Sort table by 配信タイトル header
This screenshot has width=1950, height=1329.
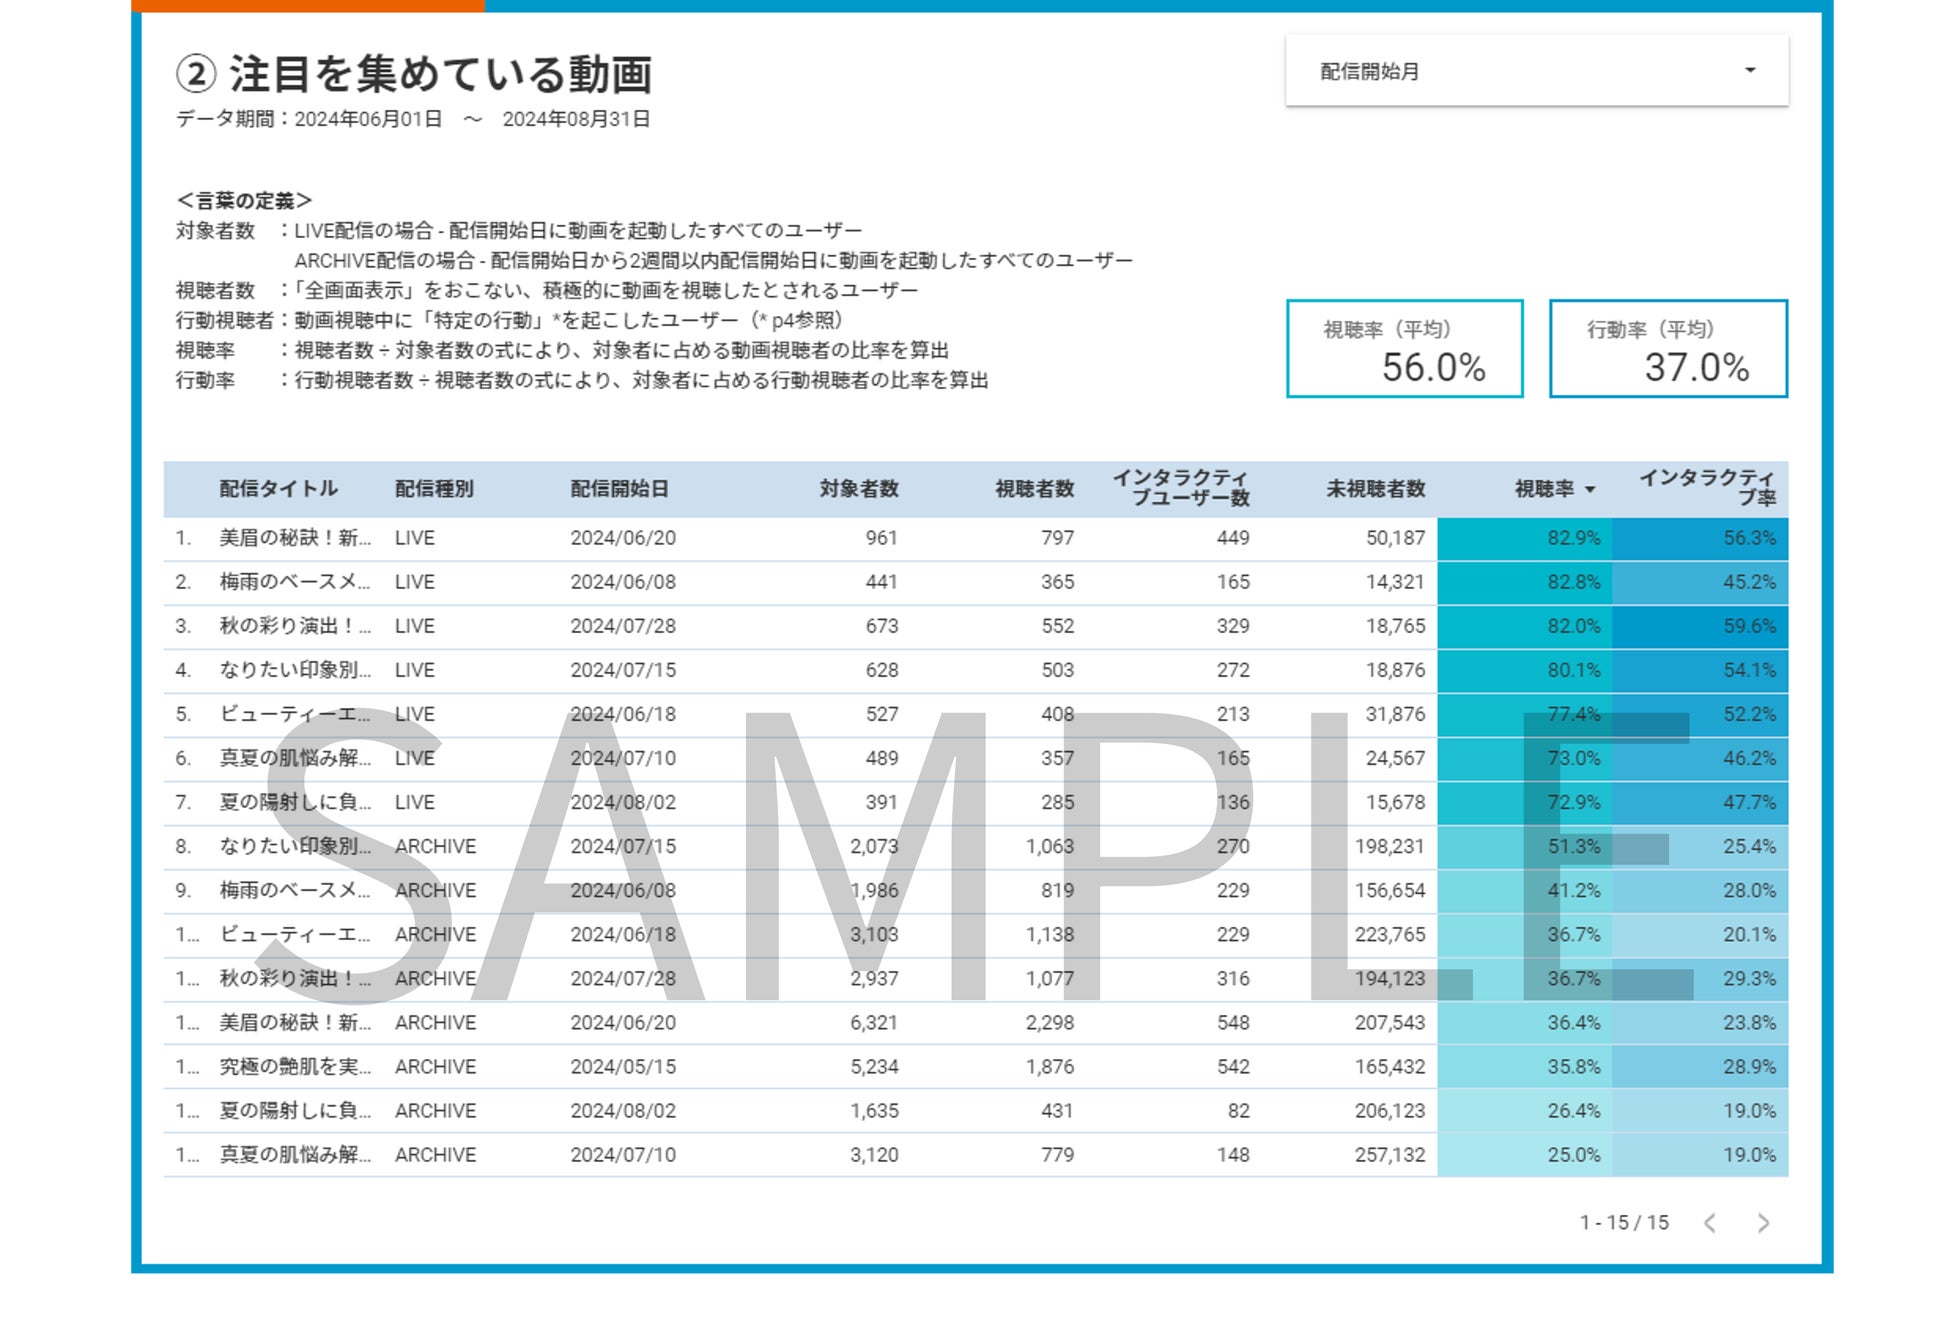point(278,489)
